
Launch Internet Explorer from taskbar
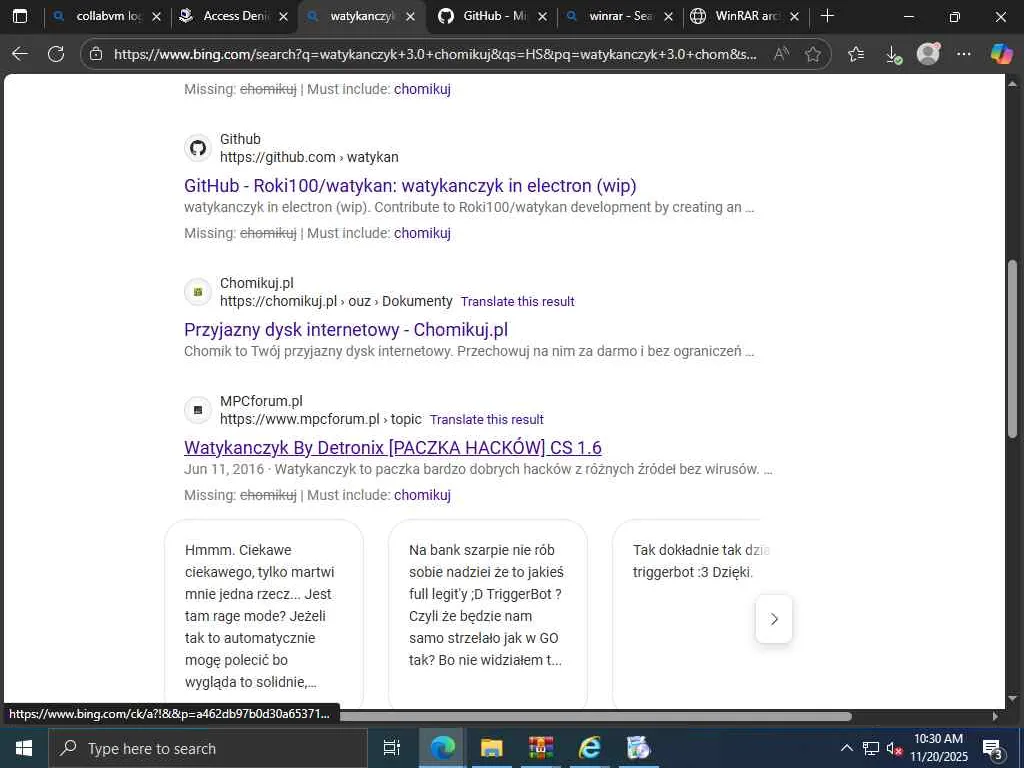click(590, 748)
